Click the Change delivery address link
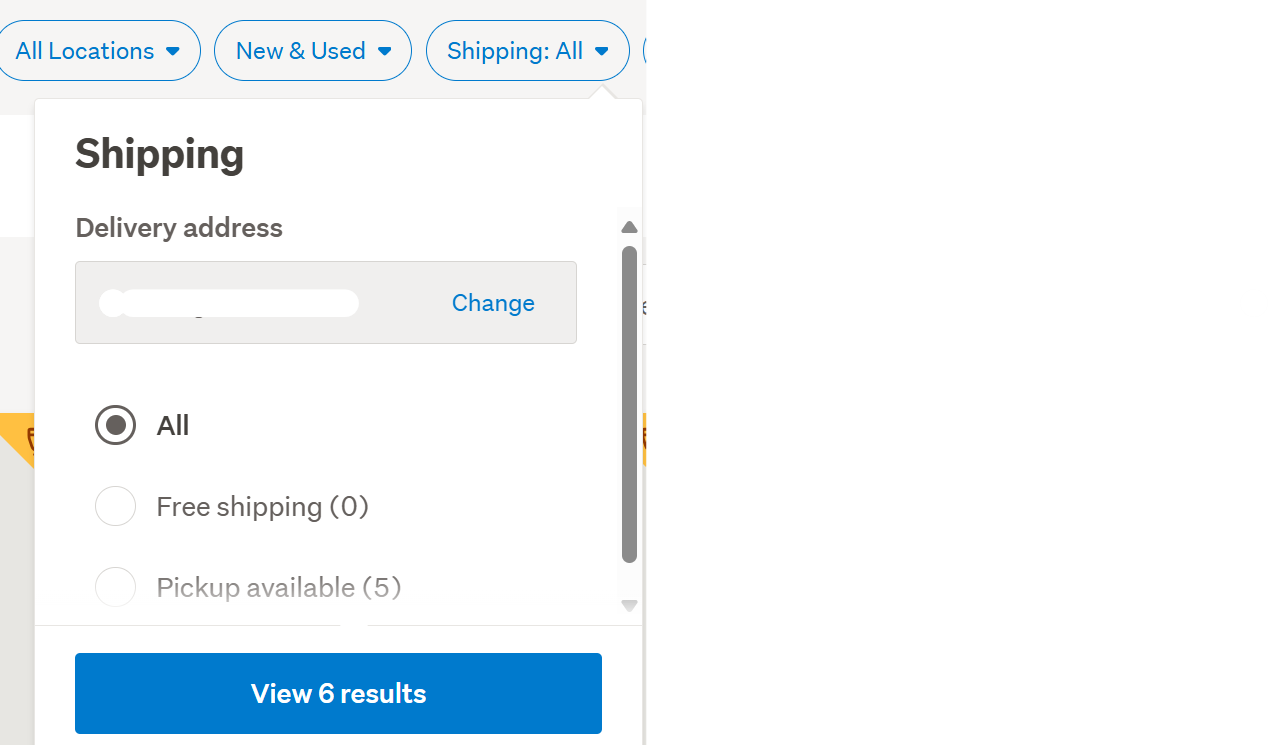1268x745 pixels. [x=493, y=303]
